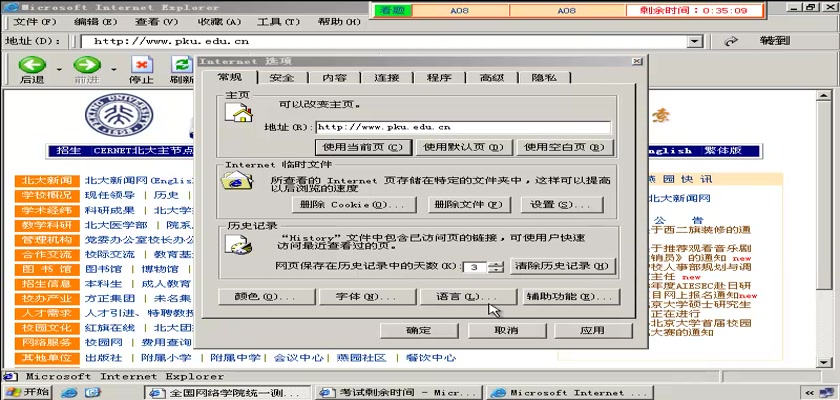Click the green Back arrow icon
The height and width of the screenshot is (400, 840).
(x=32, y=65)
